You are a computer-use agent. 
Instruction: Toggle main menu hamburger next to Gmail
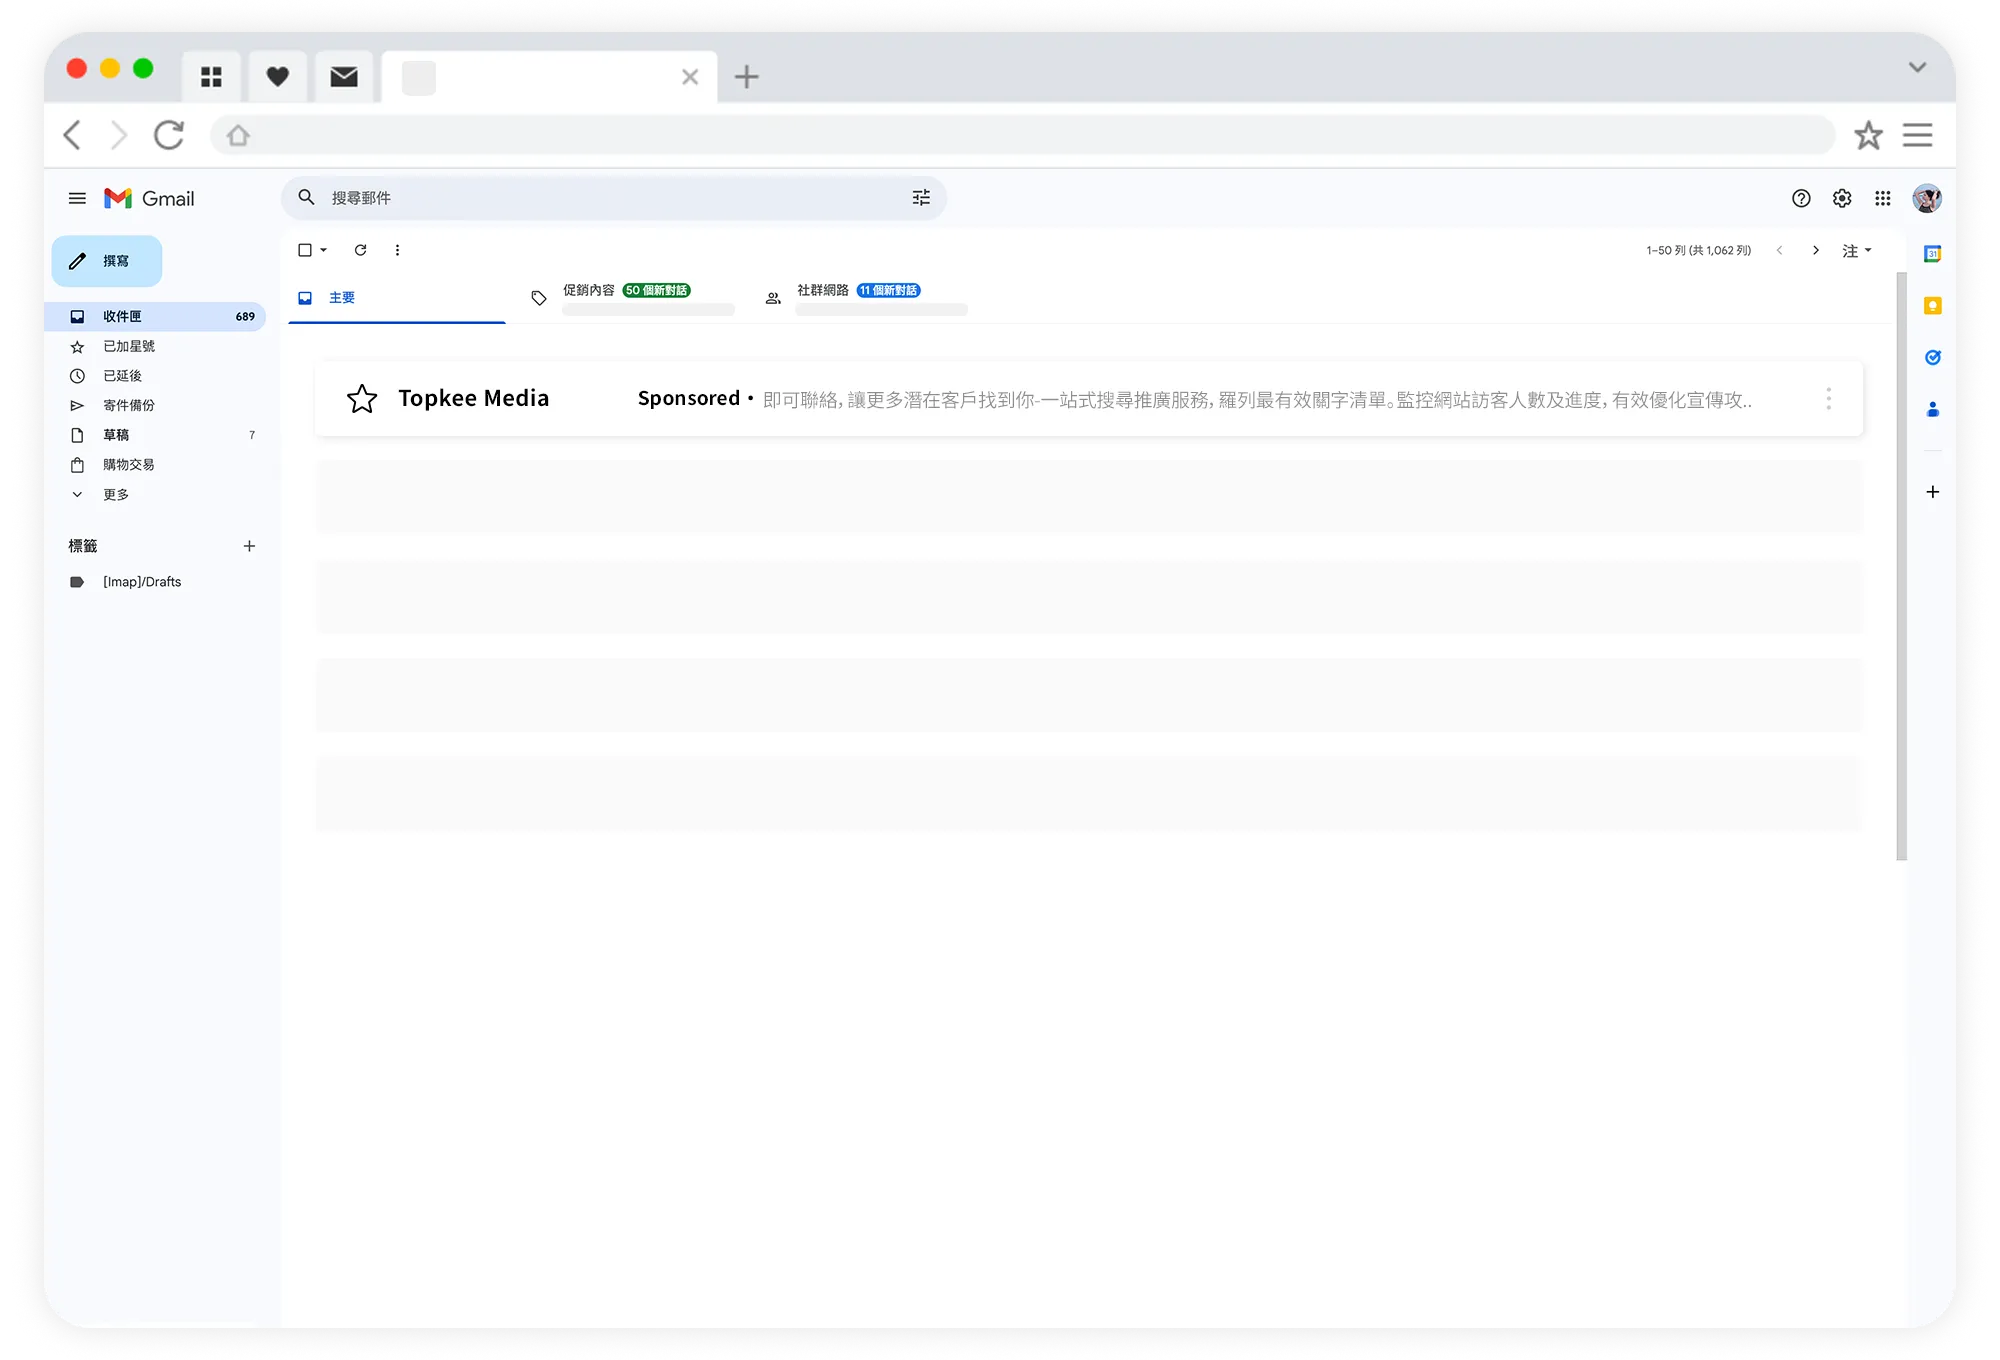point(77,198)
